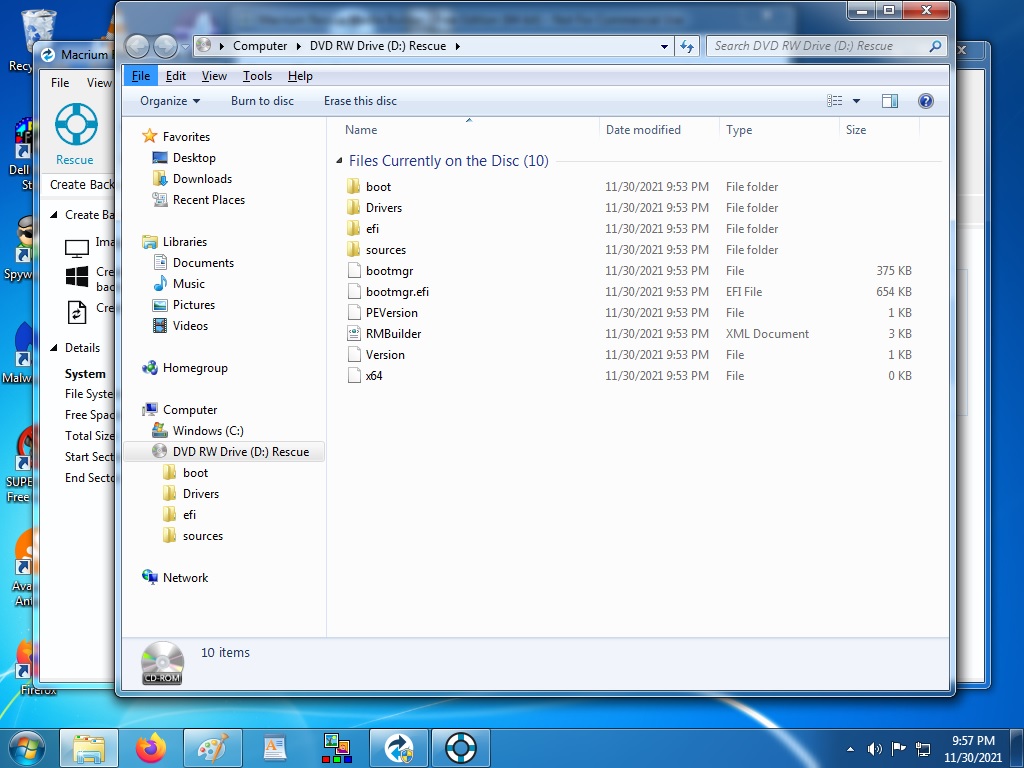
Task: Click the Rescue lifebuoy icon in Macrium
Action: tap(76, 124)
